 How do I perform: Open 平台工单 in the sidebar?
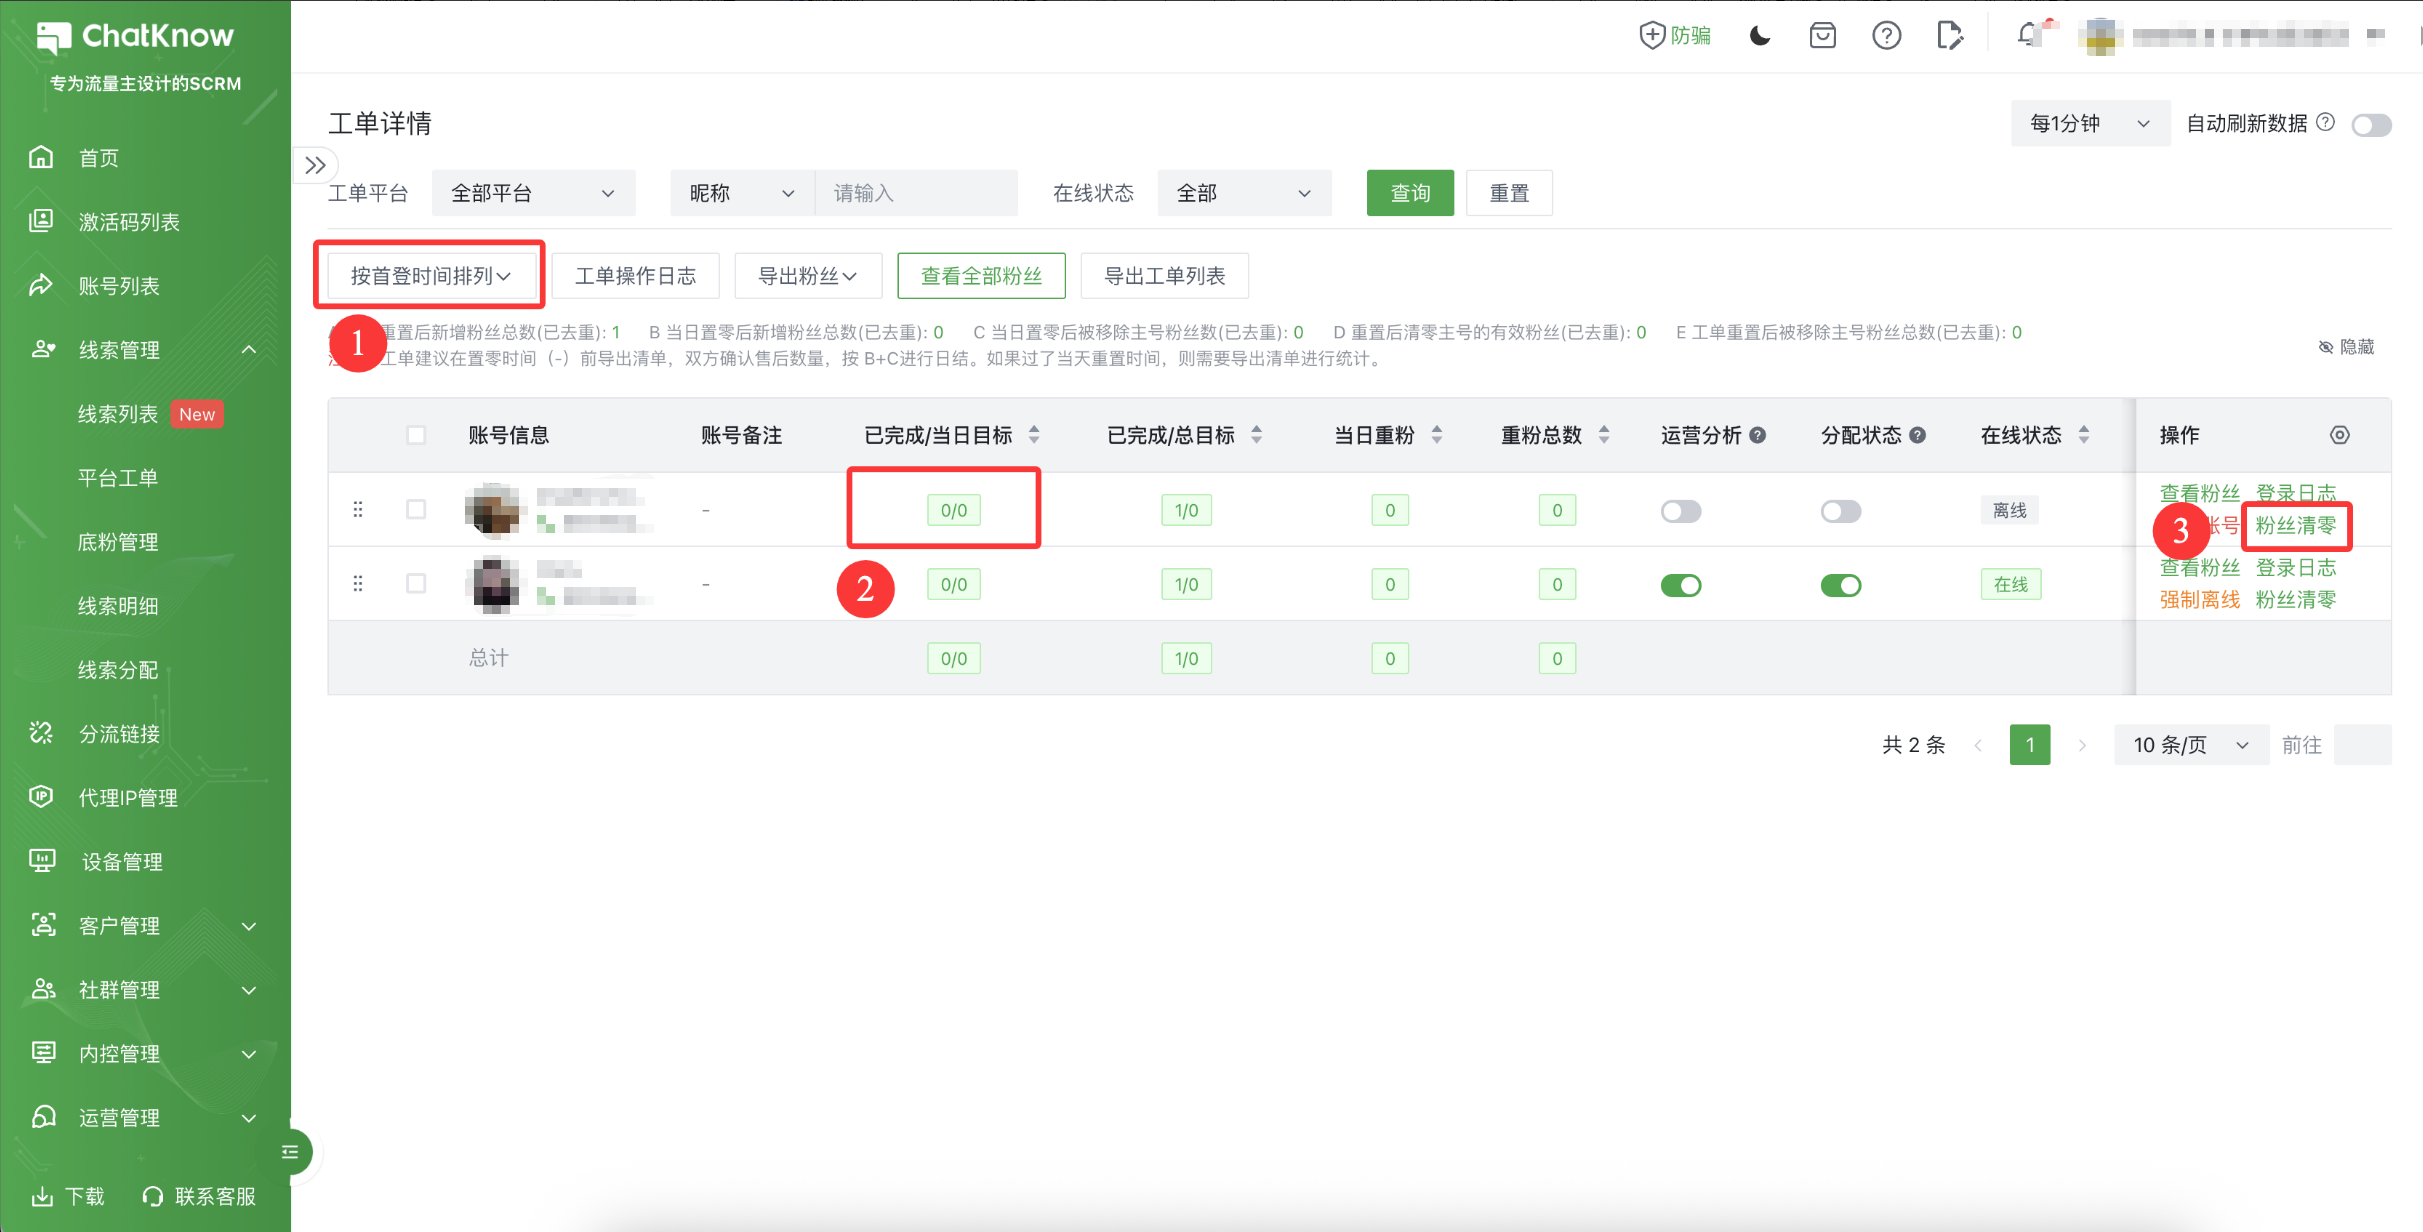tap(118, 478)
